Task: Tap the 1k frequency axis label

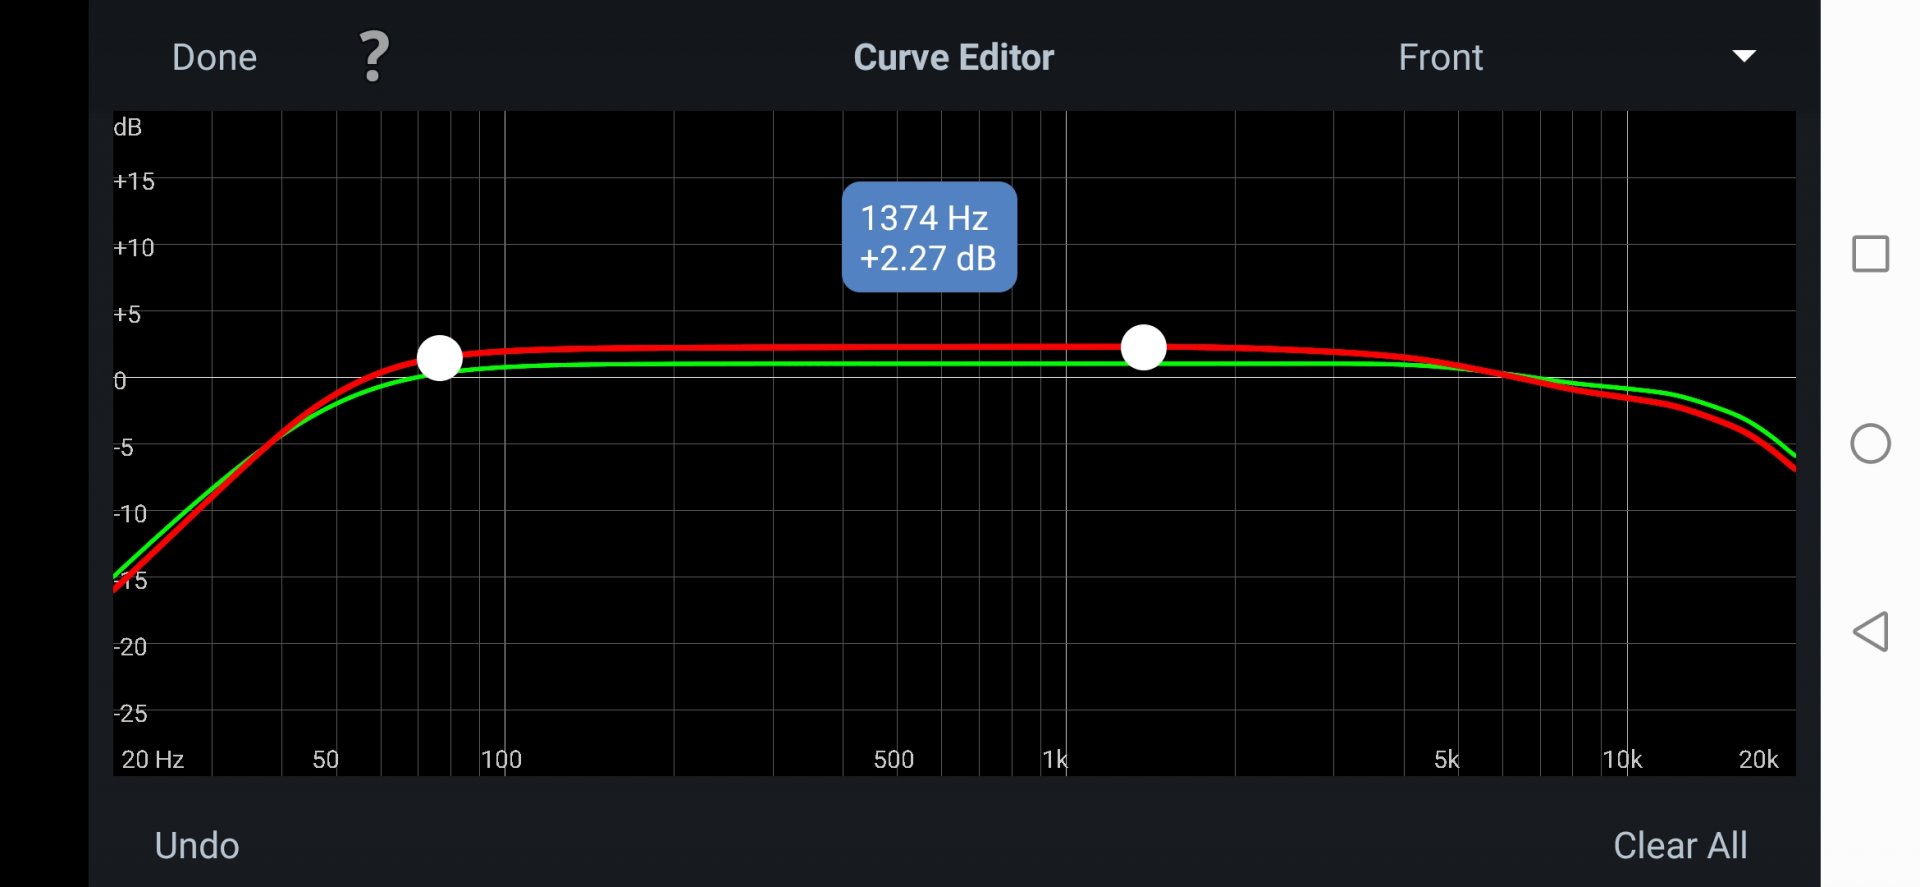Action: click(1055, 759)
